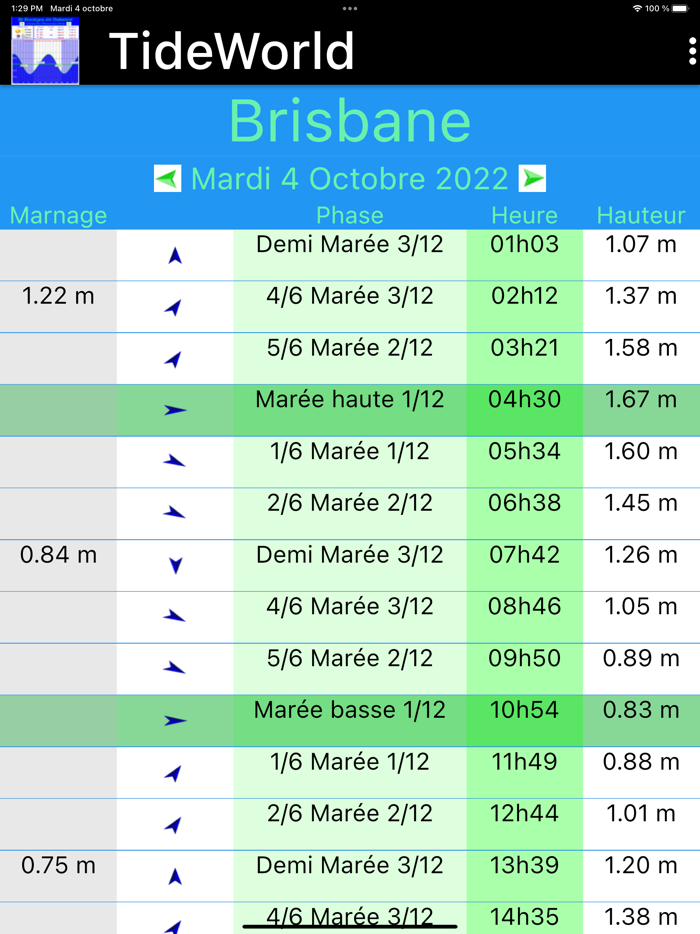
Task: Tap the arrow icon in Marée basse row
Action: click(x=175, y=721)
